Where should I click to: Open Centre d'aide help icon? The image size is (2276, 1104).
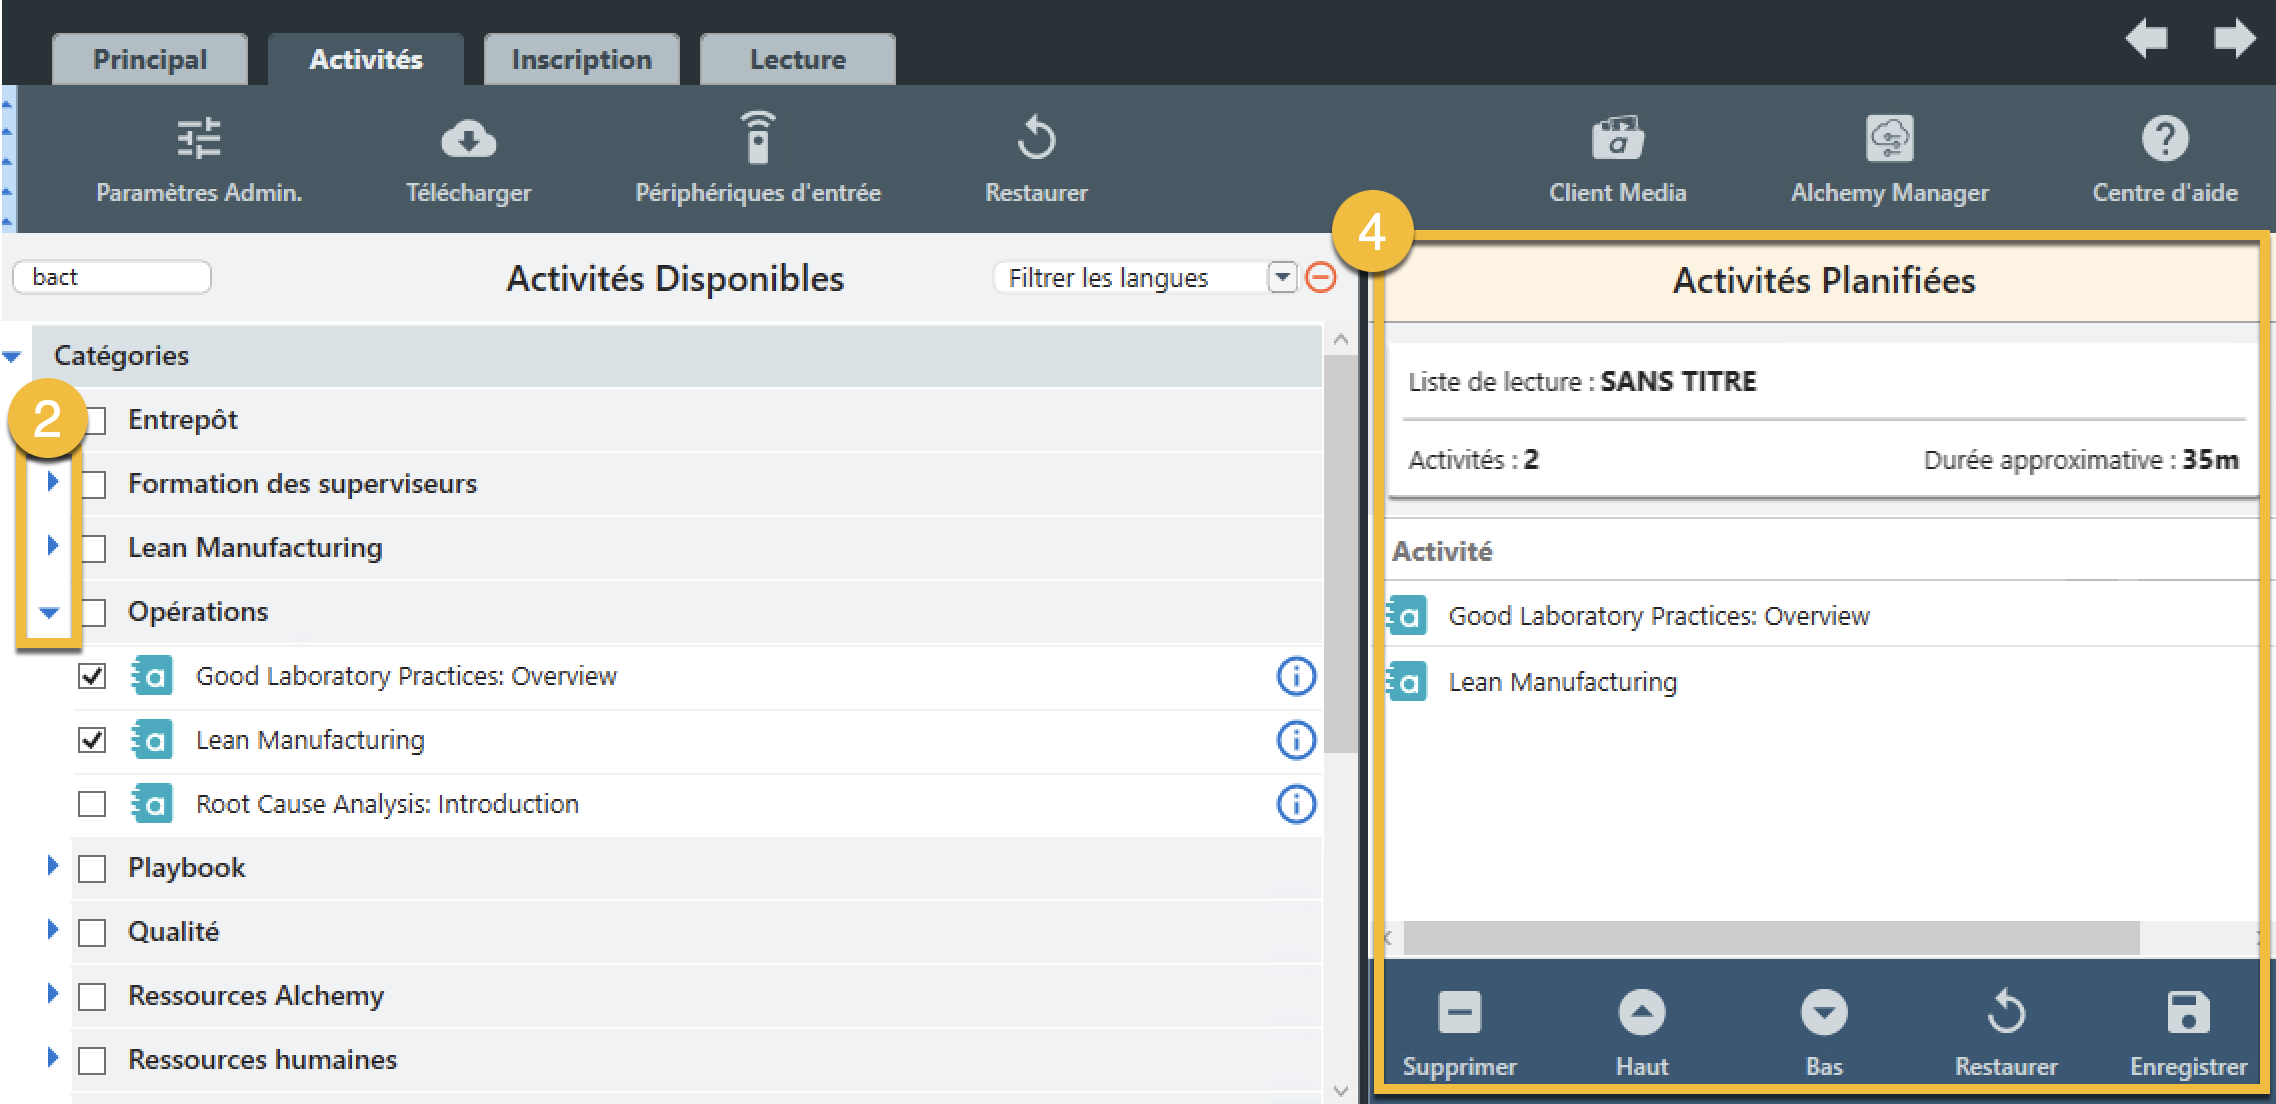2165,139
